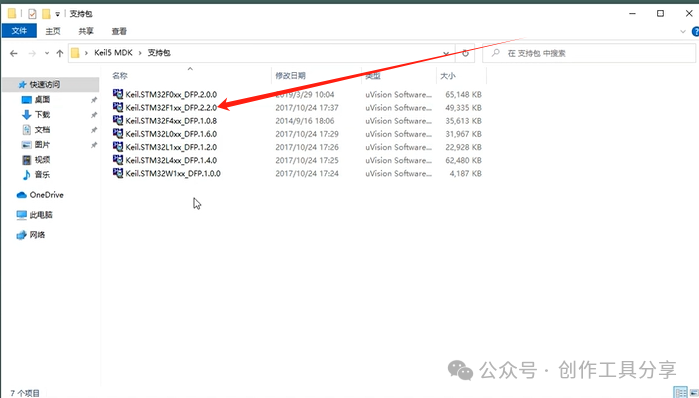Click the pin icon next to 文档

tap(94, 130)
